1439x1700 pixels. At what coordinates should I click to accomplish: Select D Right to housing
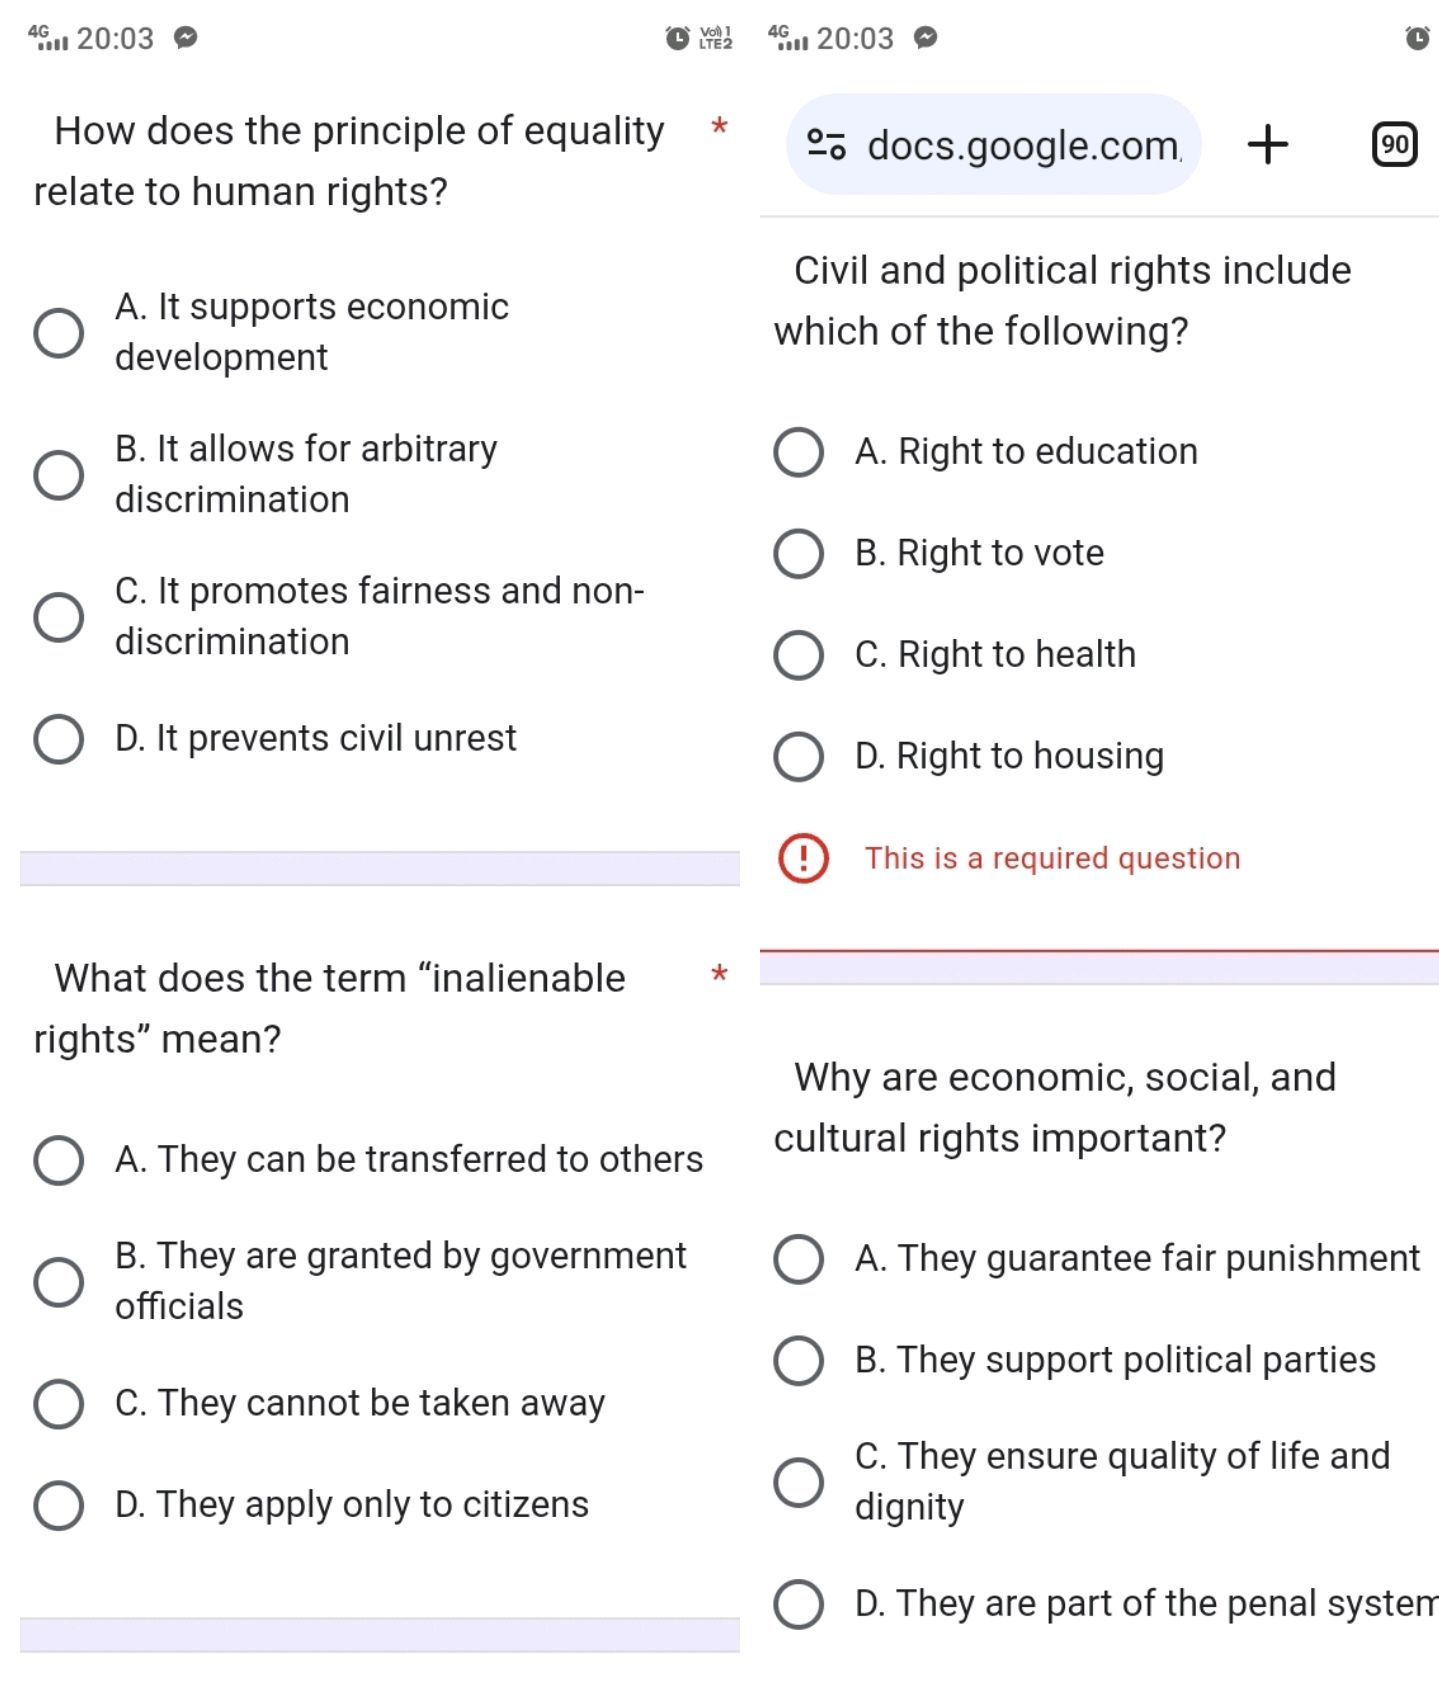point(797,756)
